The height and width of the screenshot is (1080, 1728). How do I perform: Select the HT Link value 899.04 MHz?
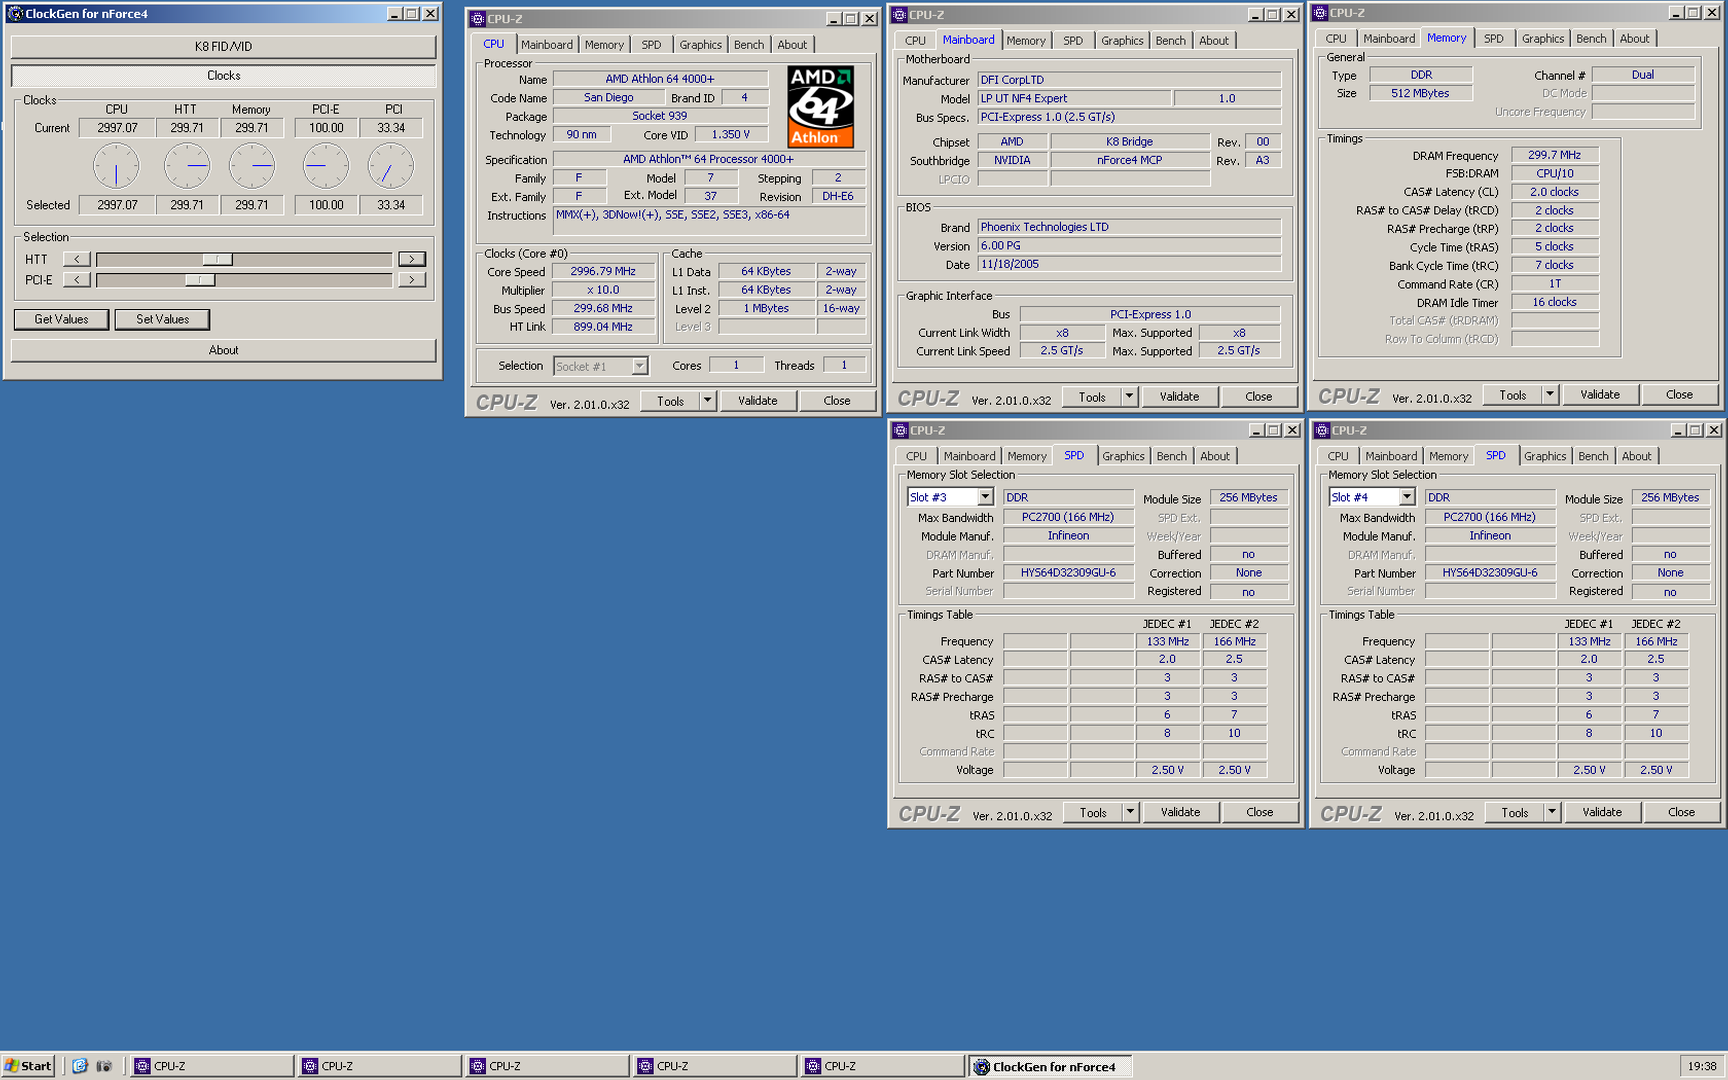603,327
